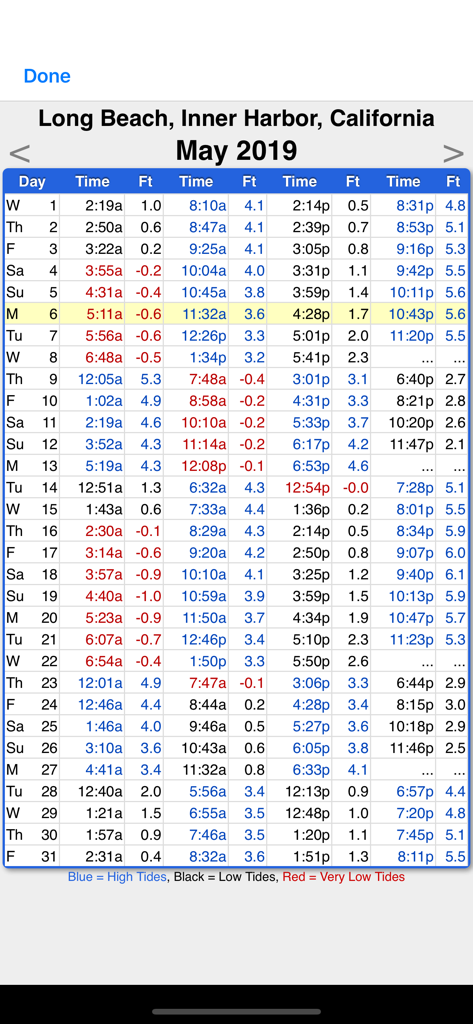Select 12:08p very low tide on Monday 13
473x1024 pixels.
204,466
